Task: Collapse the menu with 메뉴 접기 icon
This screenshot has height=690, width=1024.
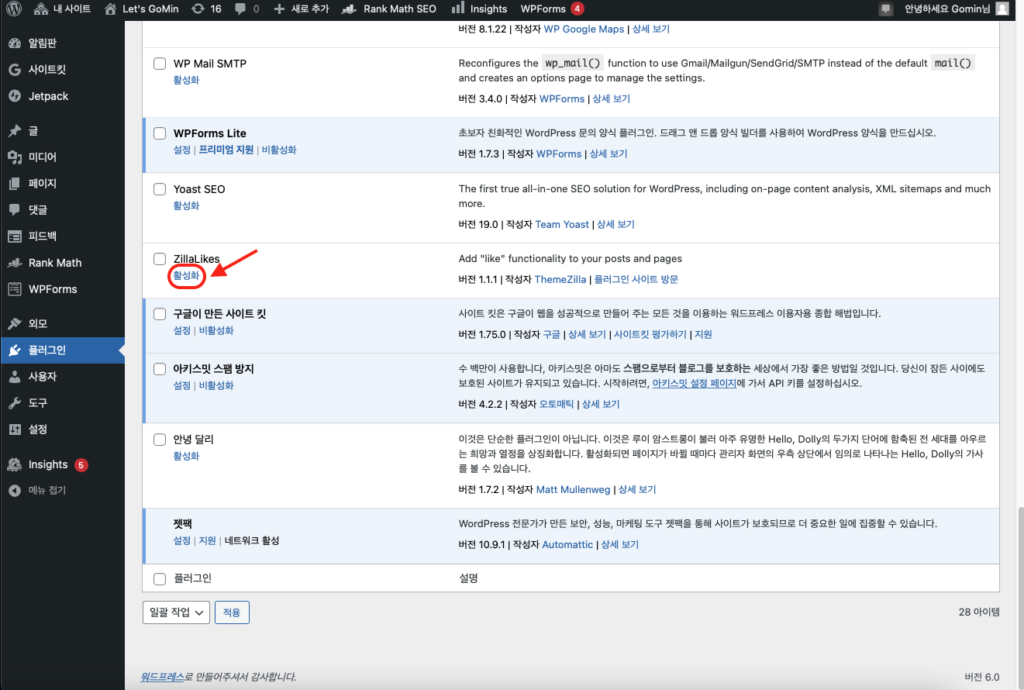Action: coord(14,490)
